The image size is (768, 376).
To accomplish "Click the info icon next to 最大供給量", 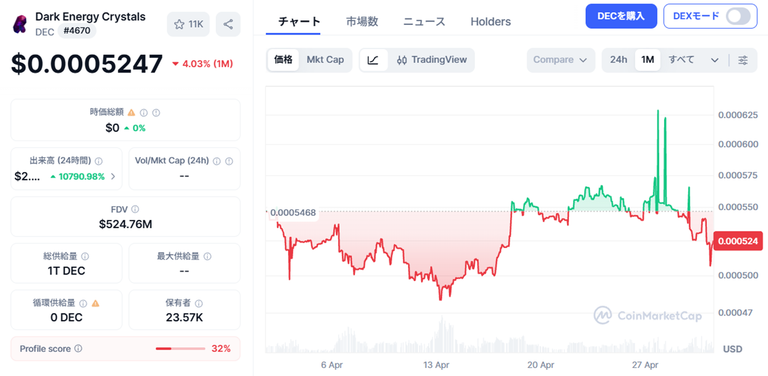I will coord(208,256).
